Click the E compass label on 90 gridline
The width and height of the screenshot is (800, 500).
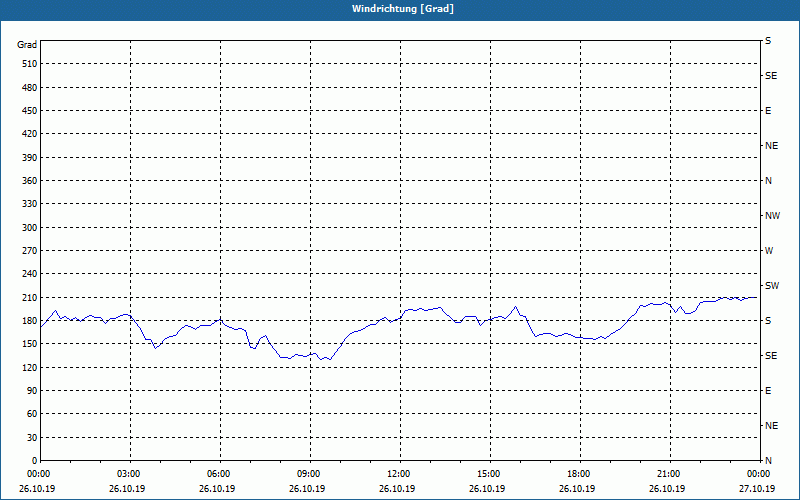point(768,391)
